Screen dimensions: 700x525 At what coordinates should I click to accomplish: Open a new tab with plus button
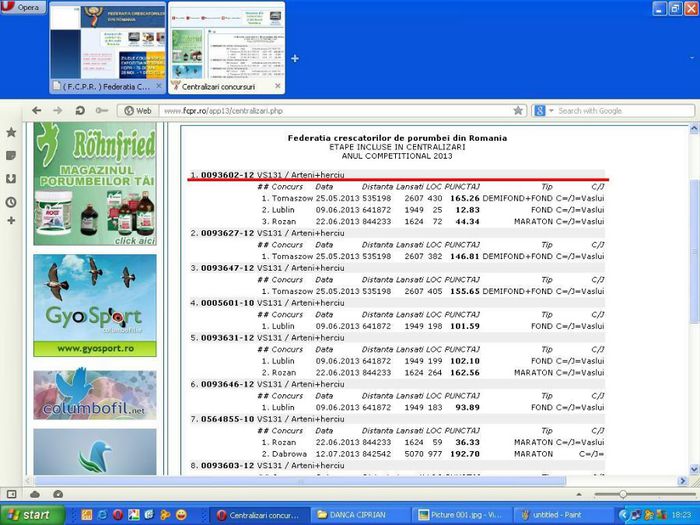[295, 59]
